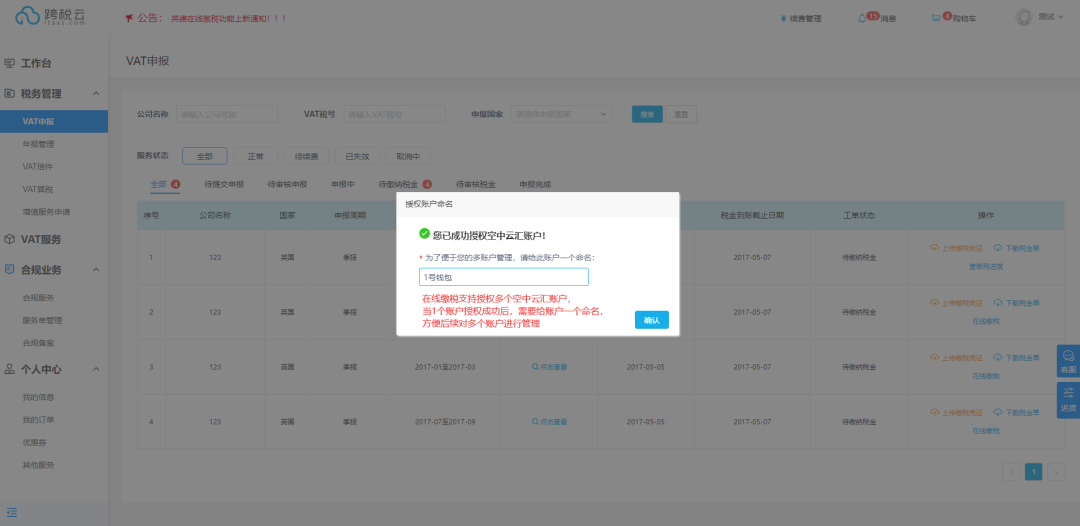This screenshot has width=1080, height=526.
Task: Click the 工作台 monitor icon in sidebar
Action: [10, 63]
